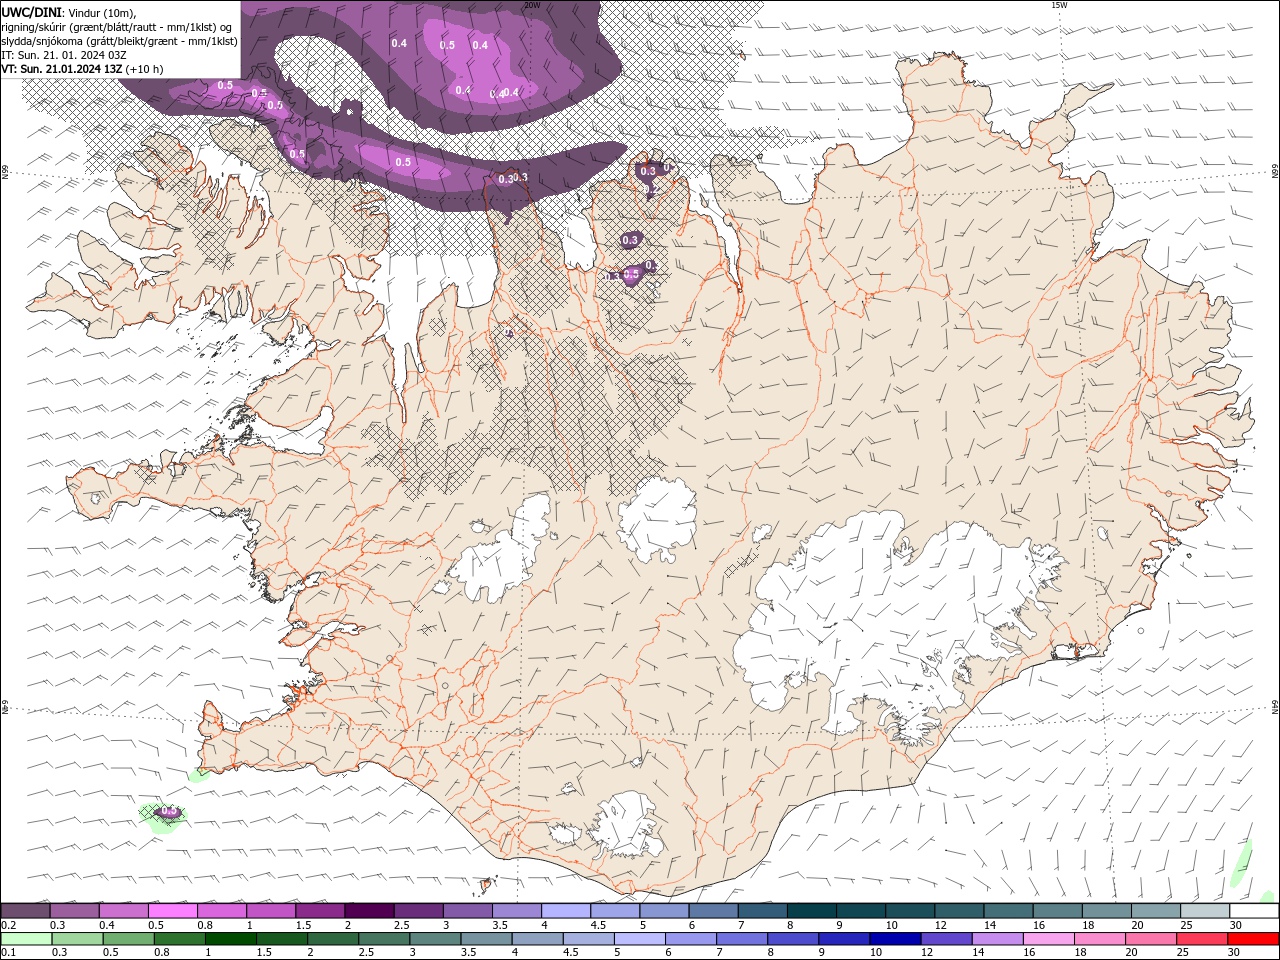The width and height of the screenshot is (1280, 960).
Task: Pick lower scale darkest green swatch at 1
Action: [x=230, y=939]
